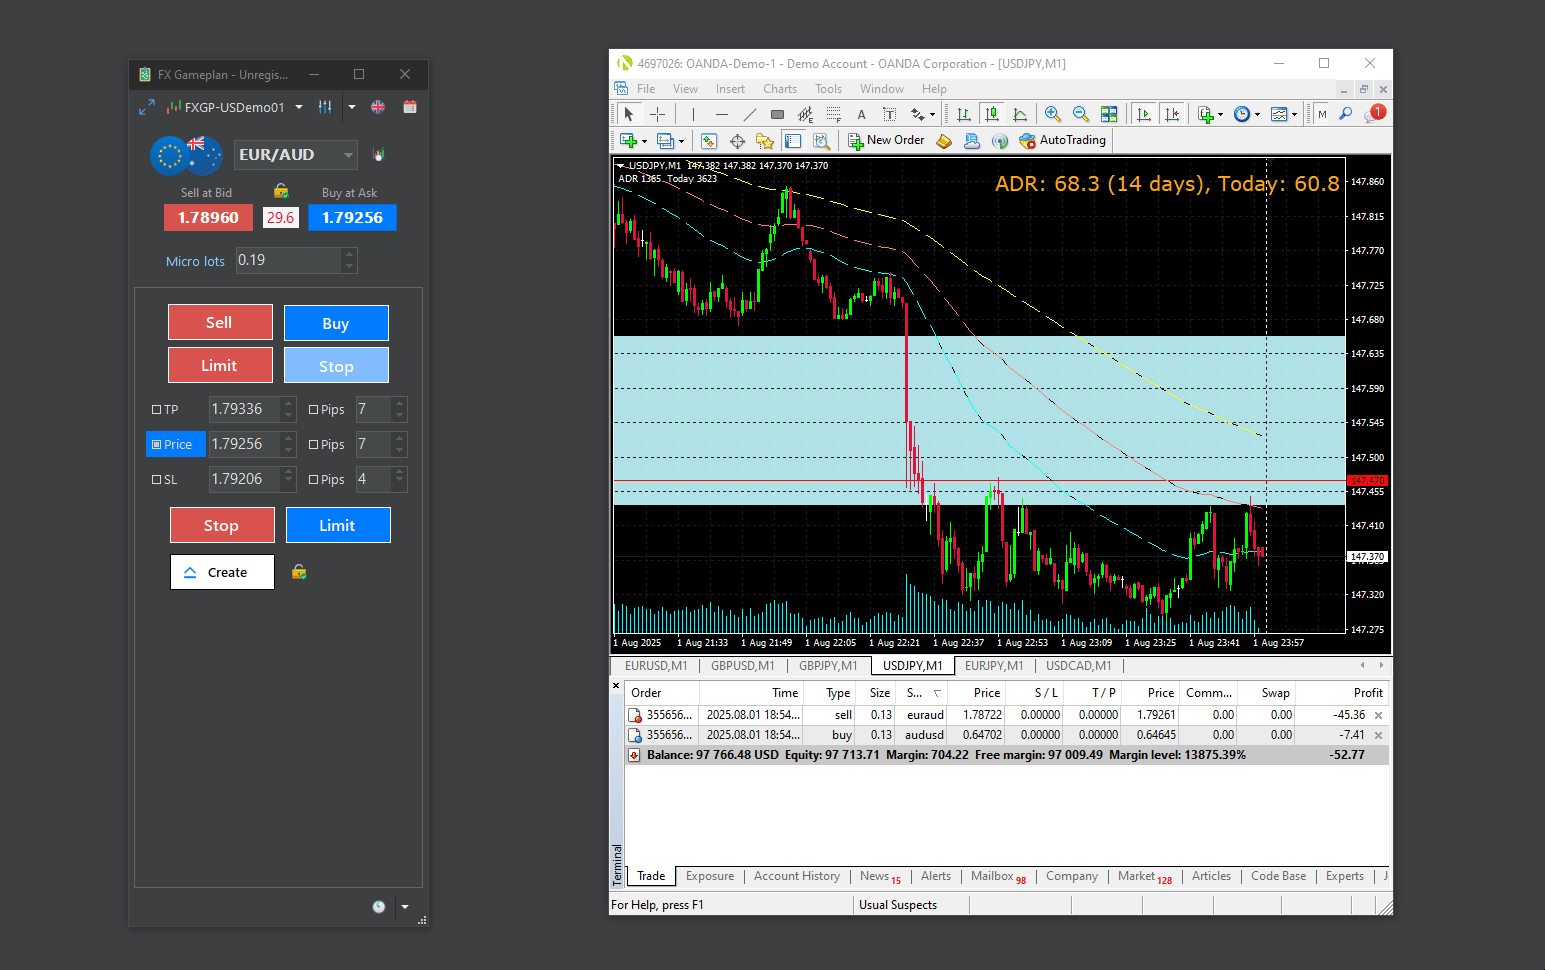The image size is (1545, 970).
Task: Toggle the Price checkbox
Action: (157, 445)
